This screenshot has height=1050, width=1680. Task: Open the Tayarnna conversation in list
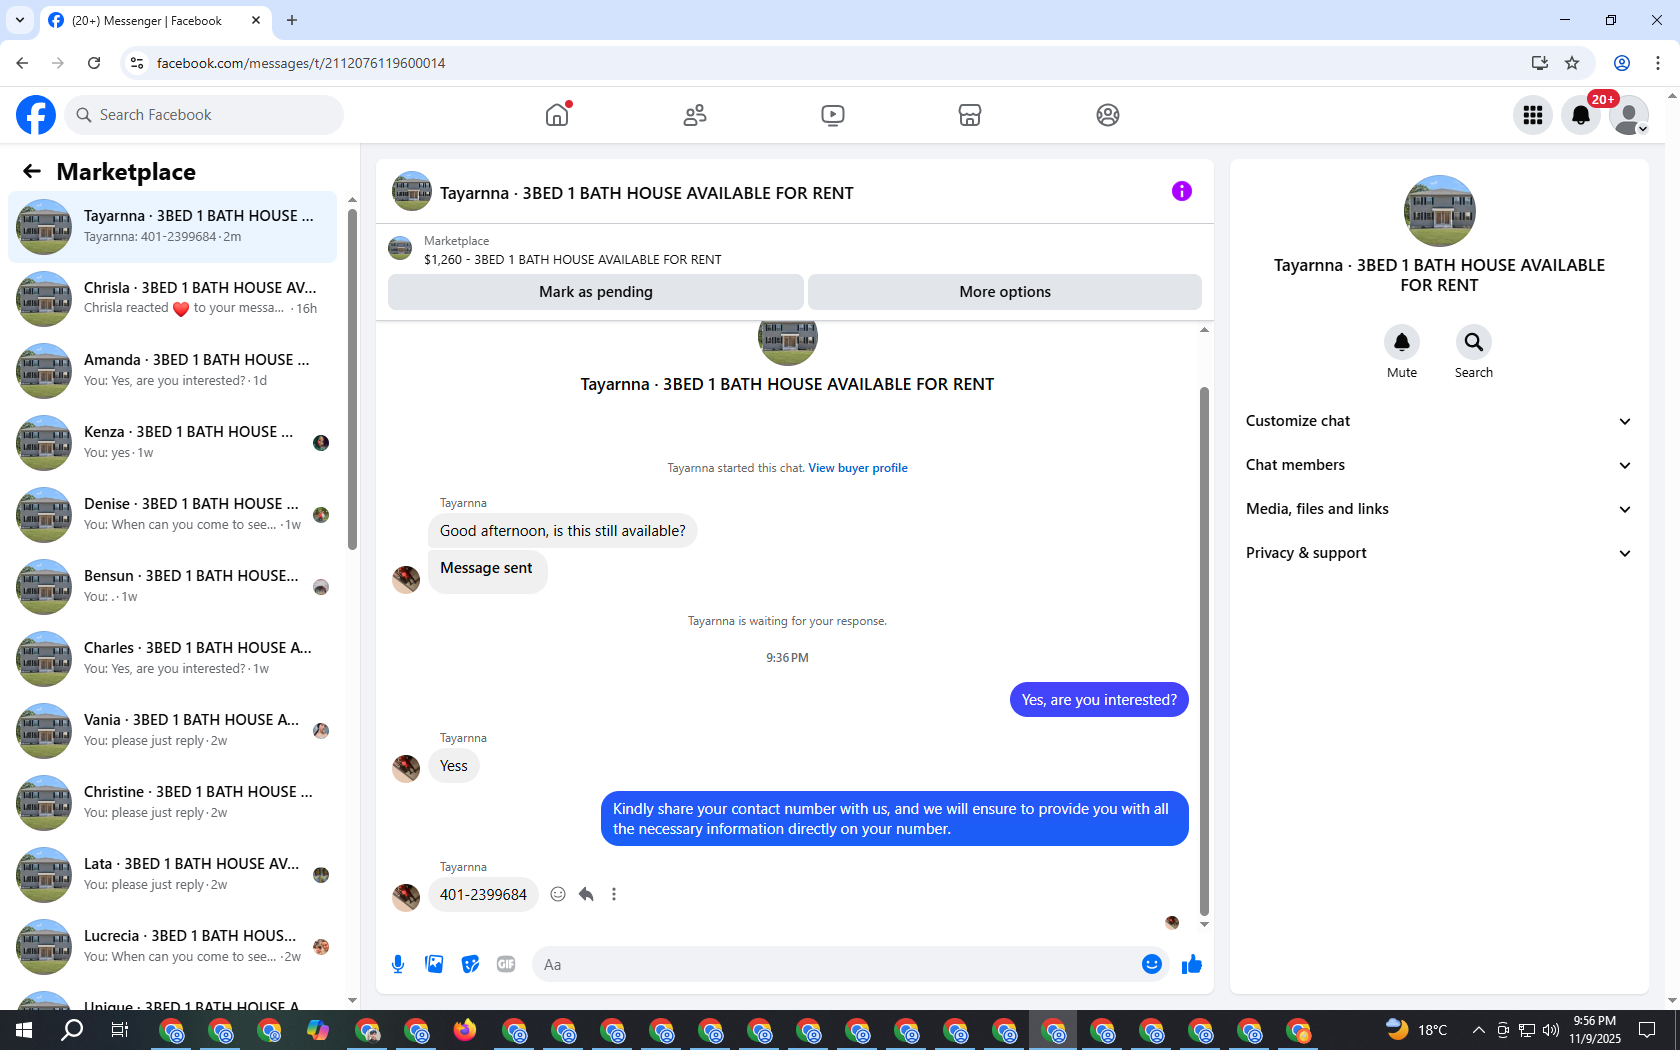173,227
